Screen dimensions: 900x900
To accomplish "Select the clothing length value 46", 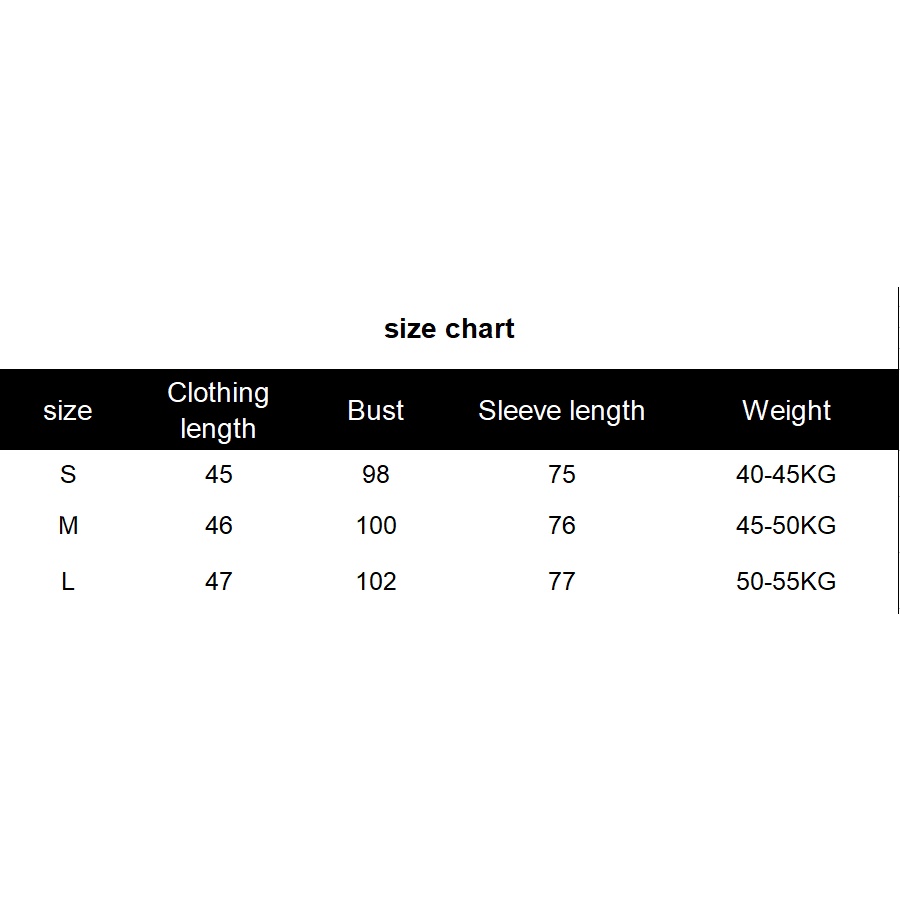I will (218, 526).
